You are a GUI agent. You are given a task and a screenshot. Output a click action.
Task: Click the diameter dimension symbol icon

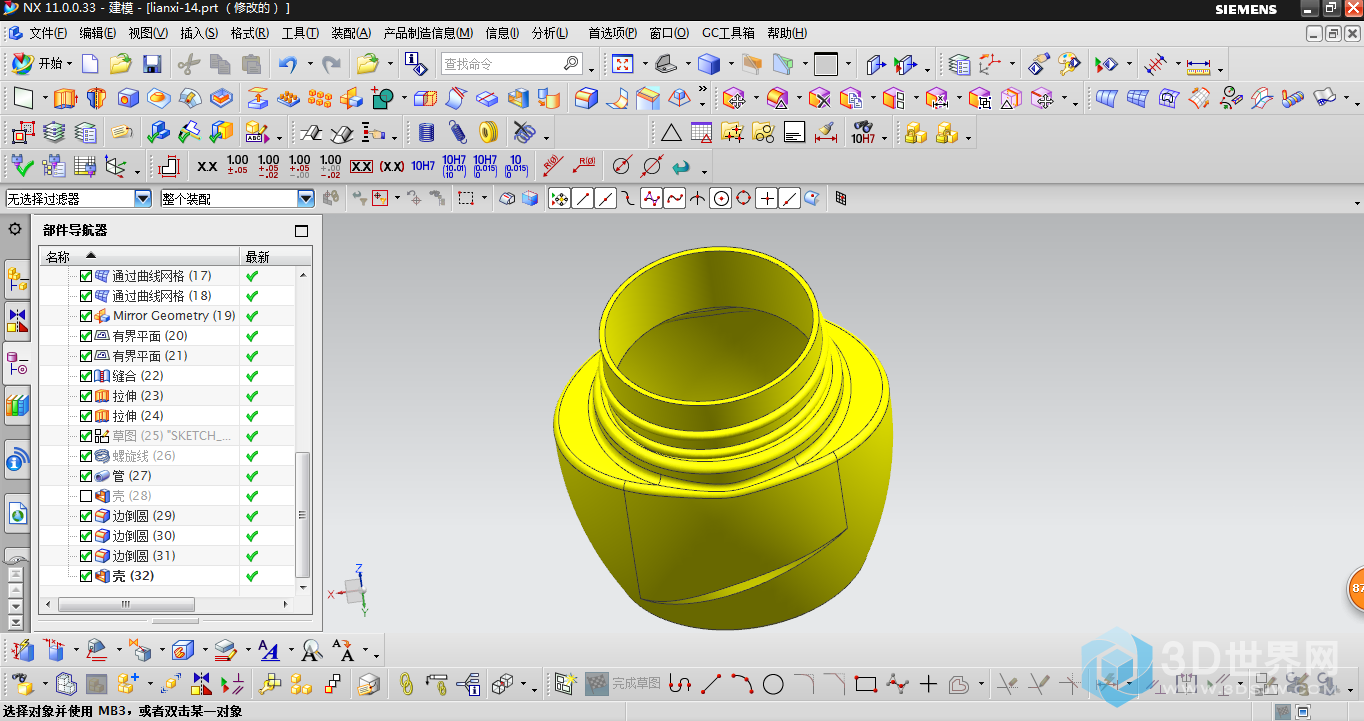coord(622,166)
